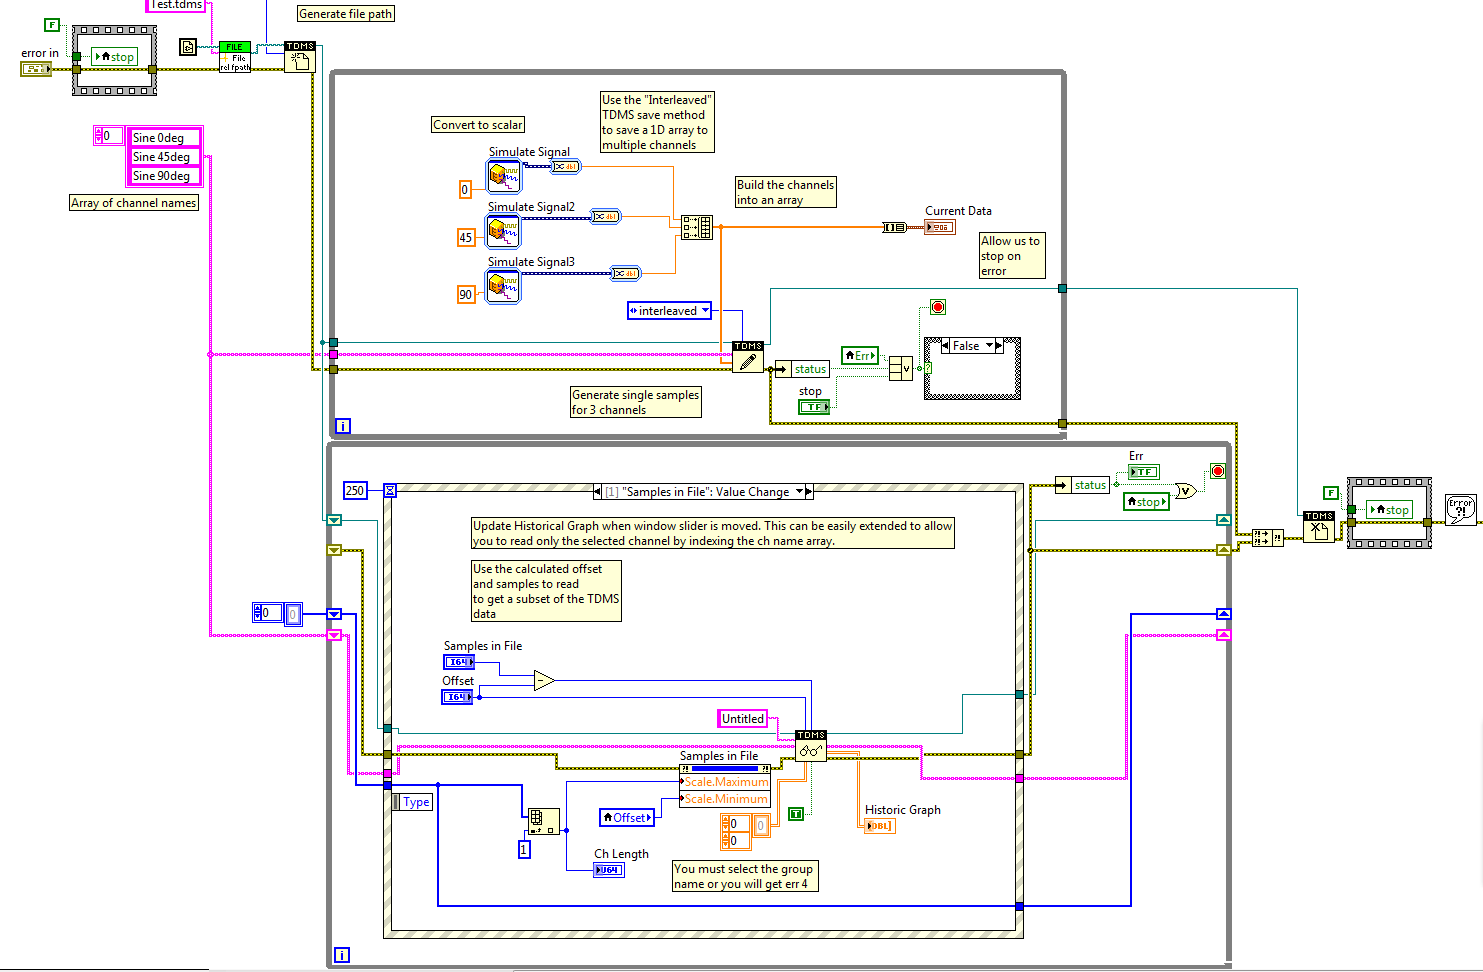Click the Build the channels into an array comment
This screenshot has height=972, width=1483.
(x=786, y=192)
